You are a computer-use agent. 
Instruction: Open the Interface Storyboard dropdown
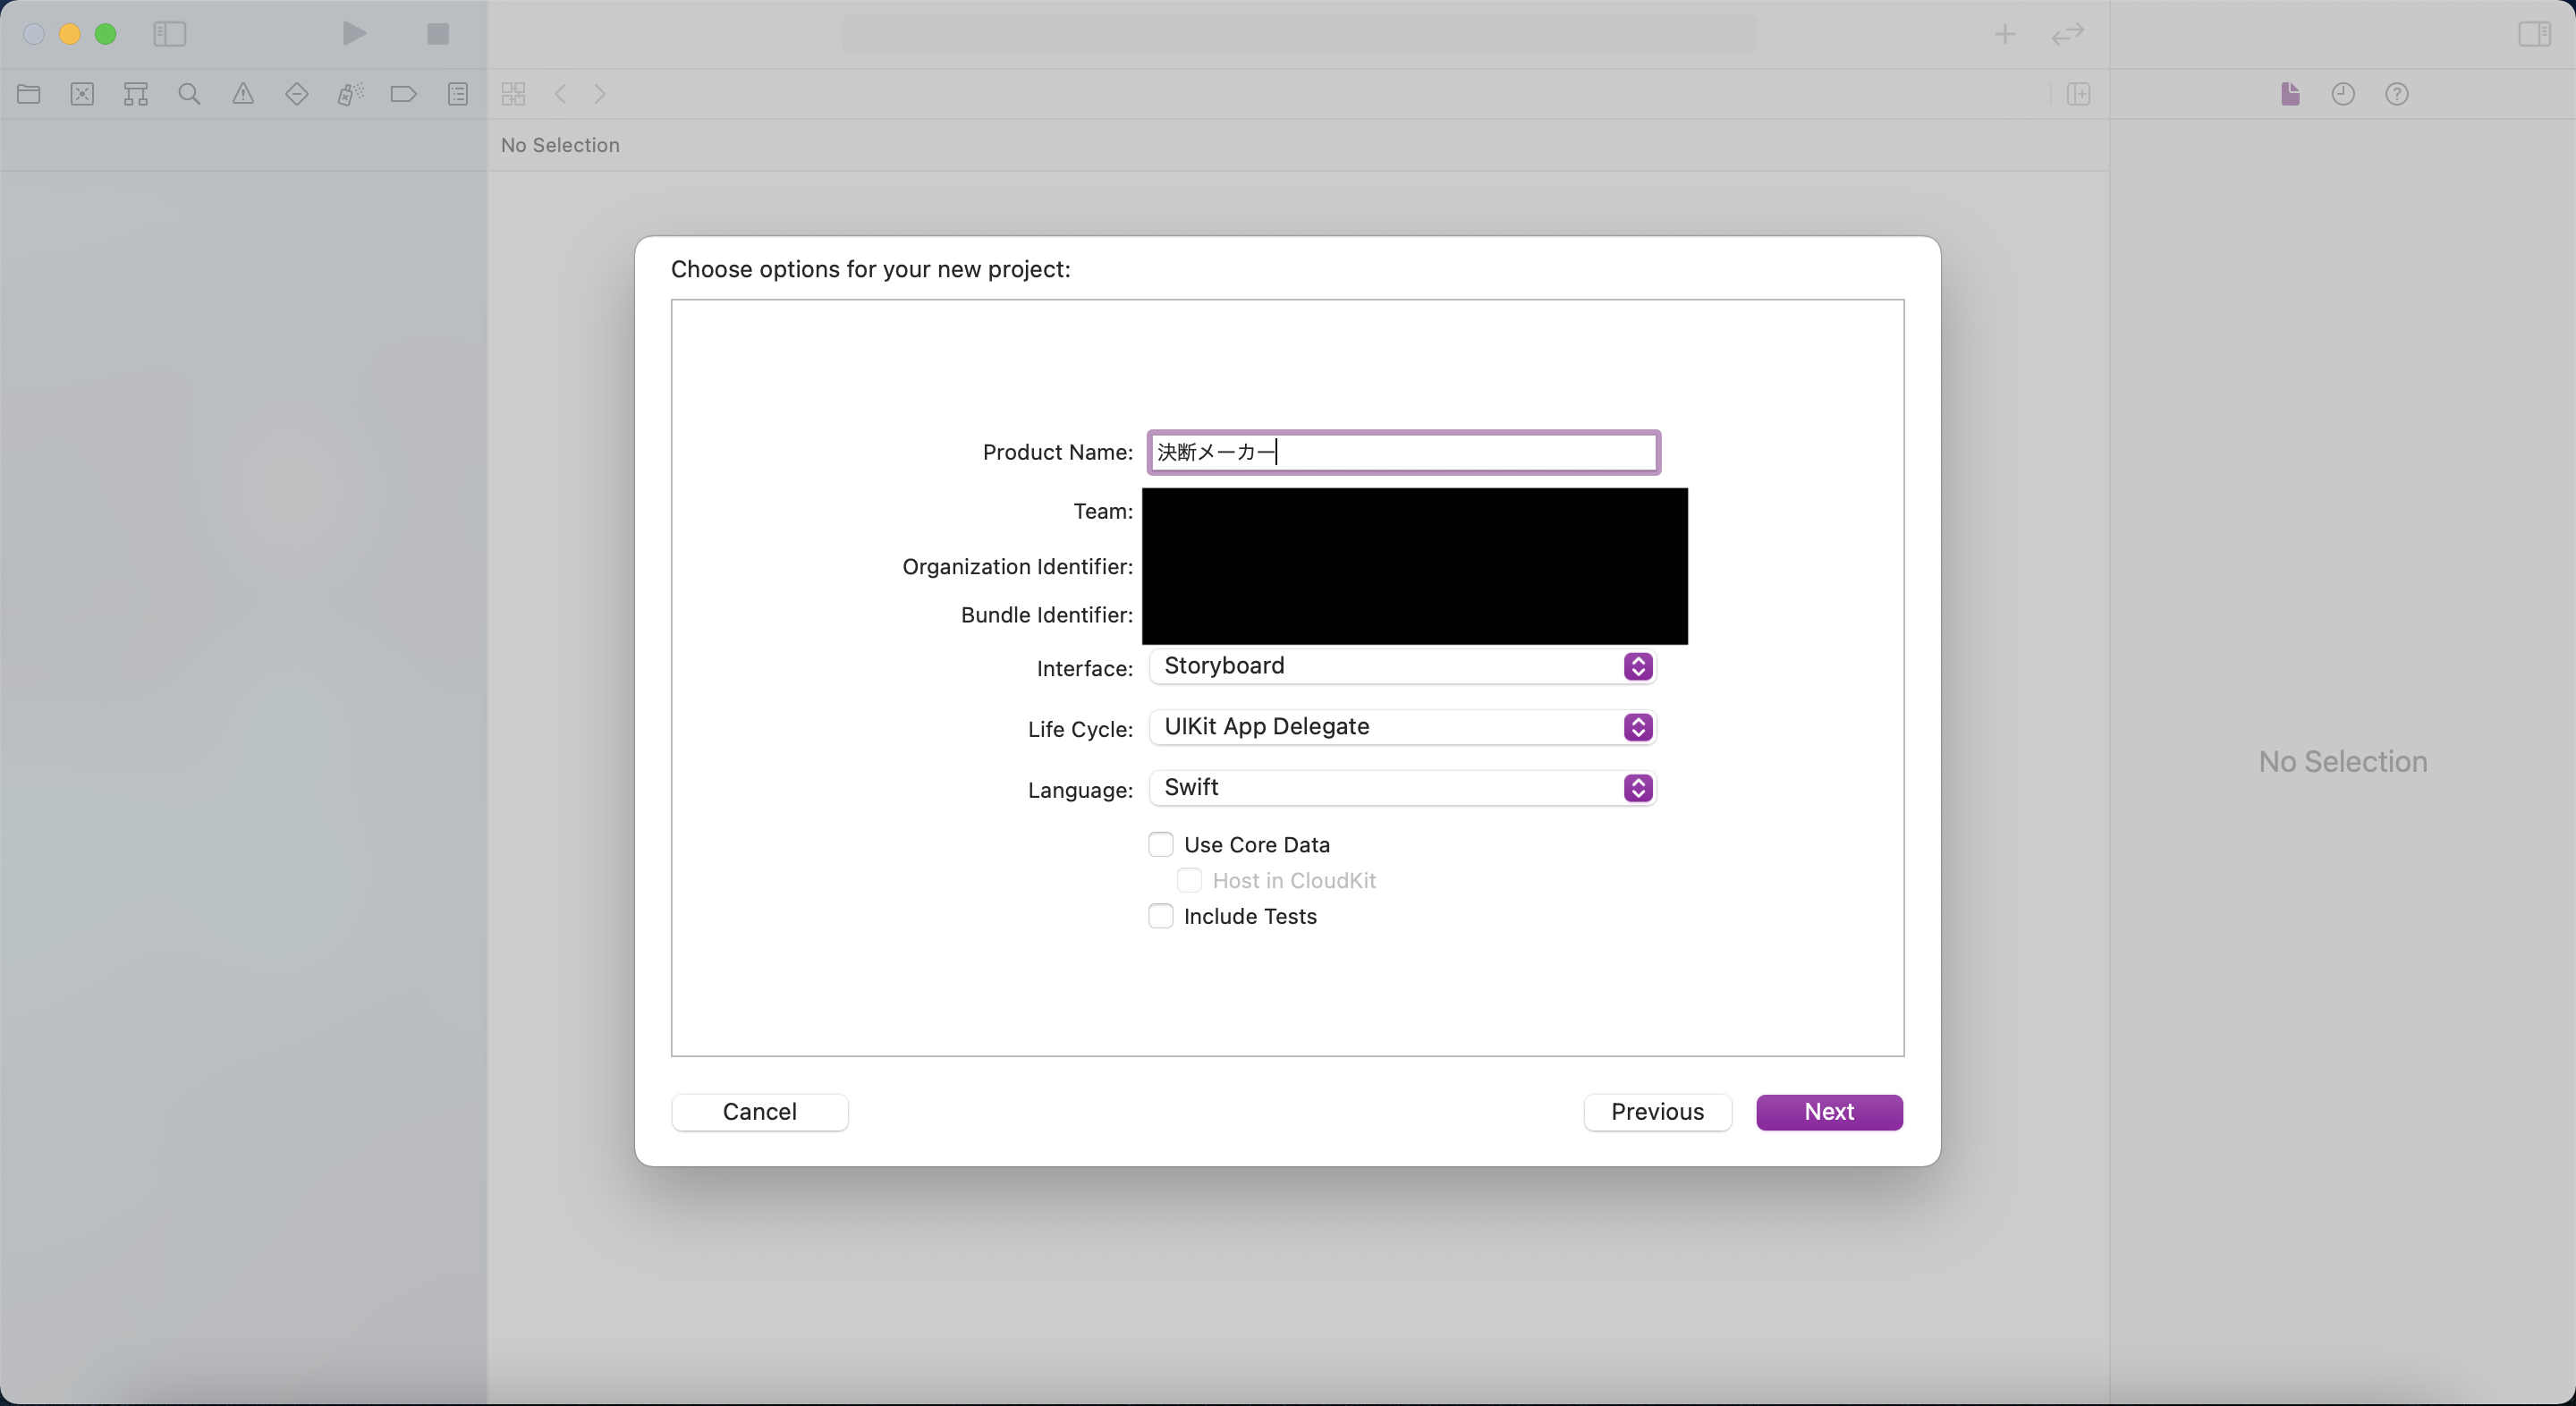(x=1402, y=666)
